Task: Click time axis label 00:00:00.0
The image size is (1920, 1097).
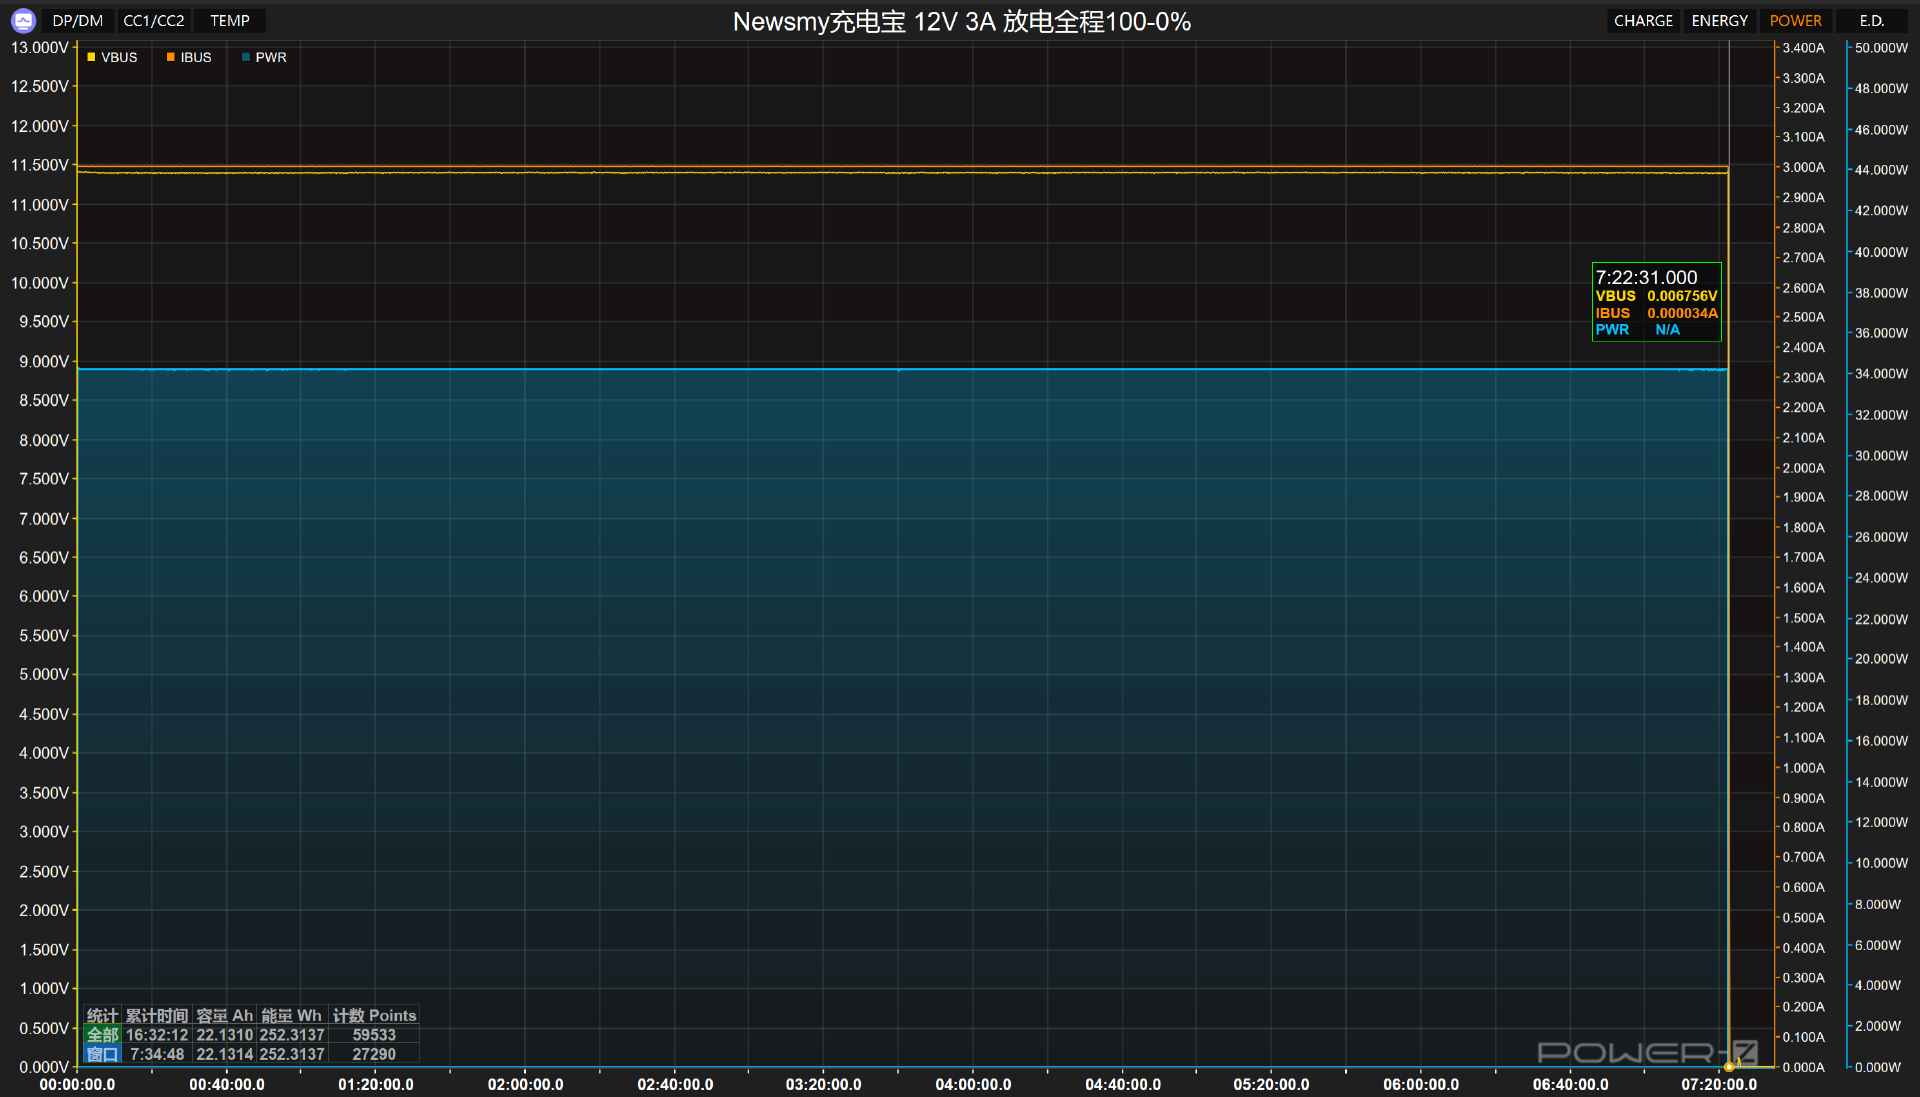Action: [x=77, y=1084]
